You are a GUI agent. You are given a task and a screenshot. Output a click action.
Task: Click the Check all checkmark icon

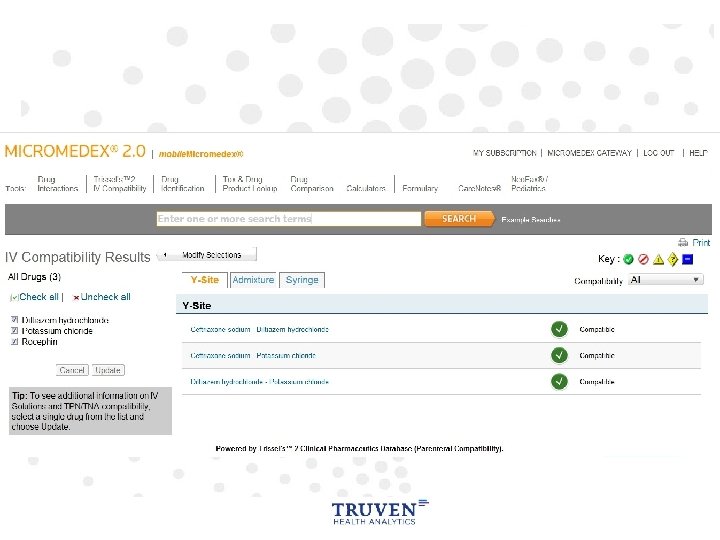point(14,298)
